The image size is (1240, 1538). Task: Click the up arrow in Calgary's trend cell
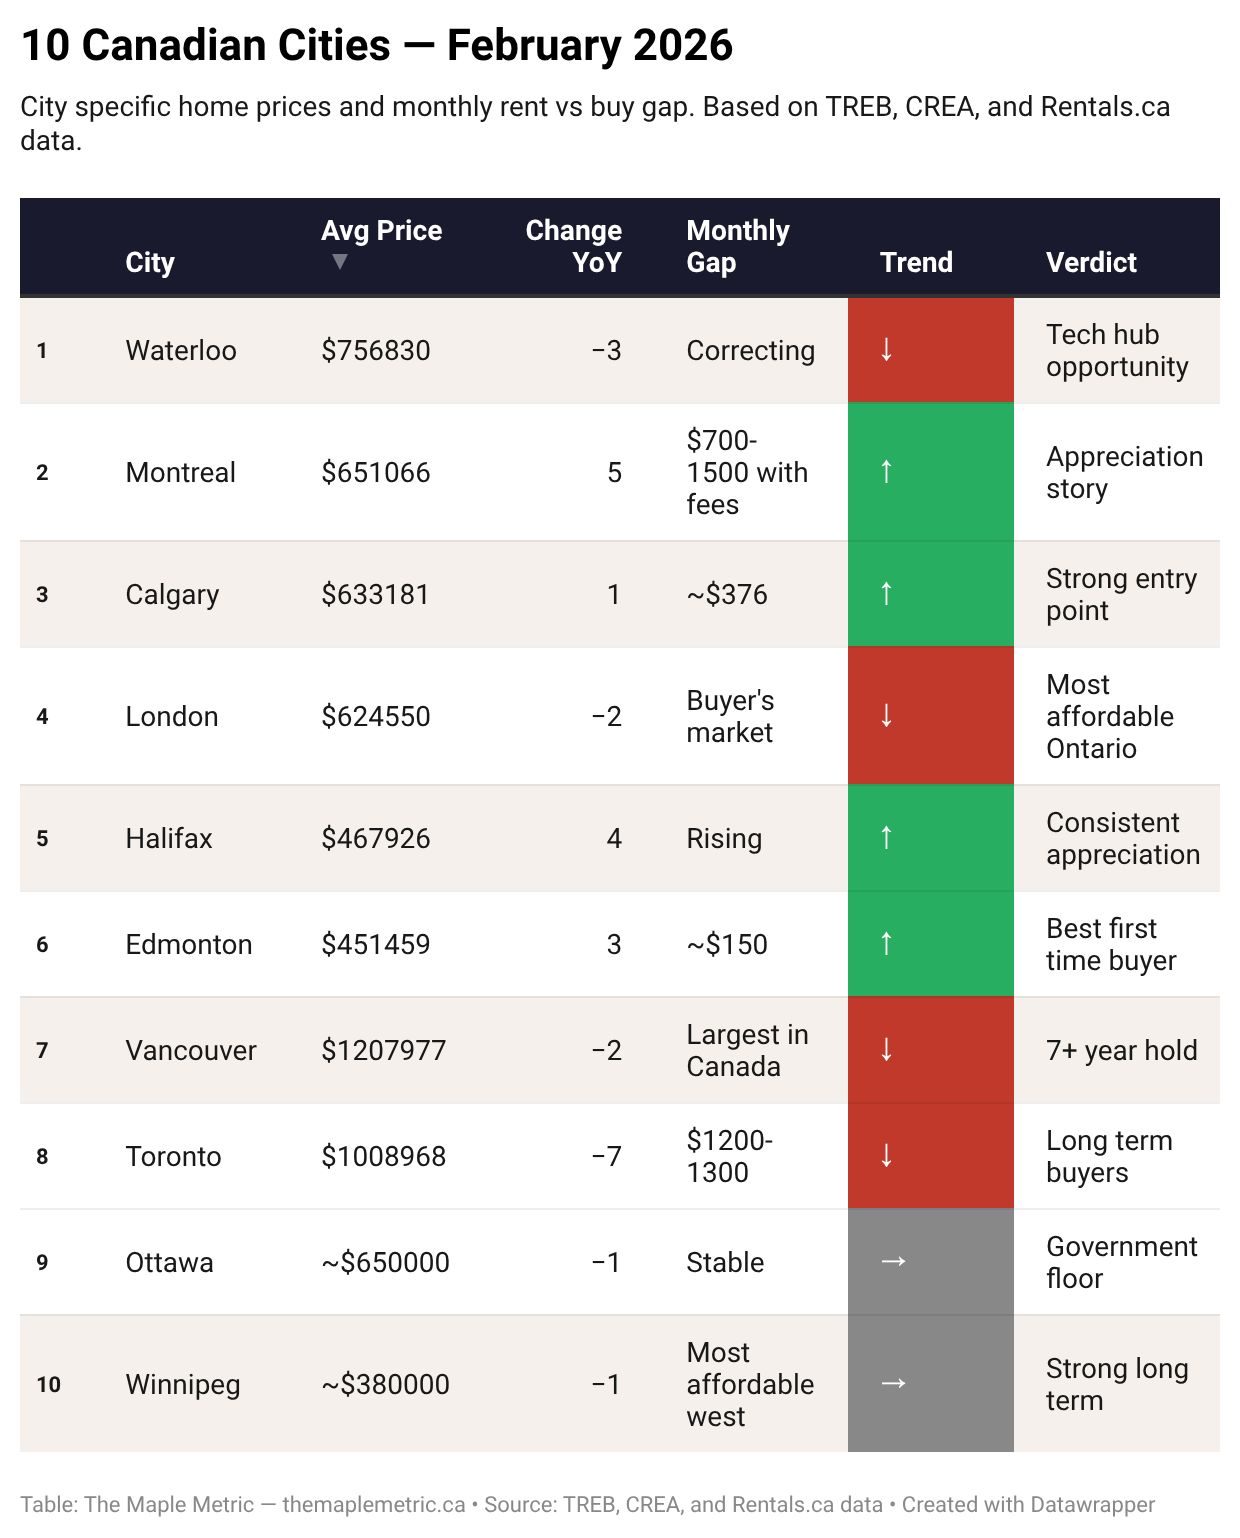coord(886,593)
